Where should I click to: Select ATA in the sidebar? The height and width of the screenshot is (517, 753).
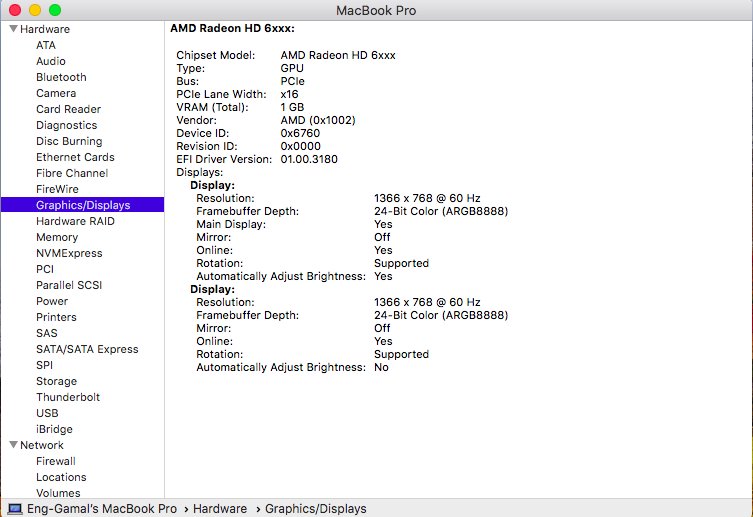tap(46, 45)
